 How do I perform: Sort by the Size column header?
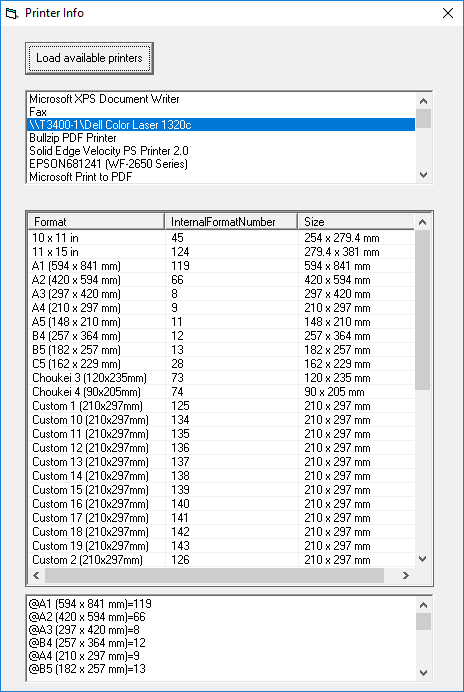pos(356,222)
